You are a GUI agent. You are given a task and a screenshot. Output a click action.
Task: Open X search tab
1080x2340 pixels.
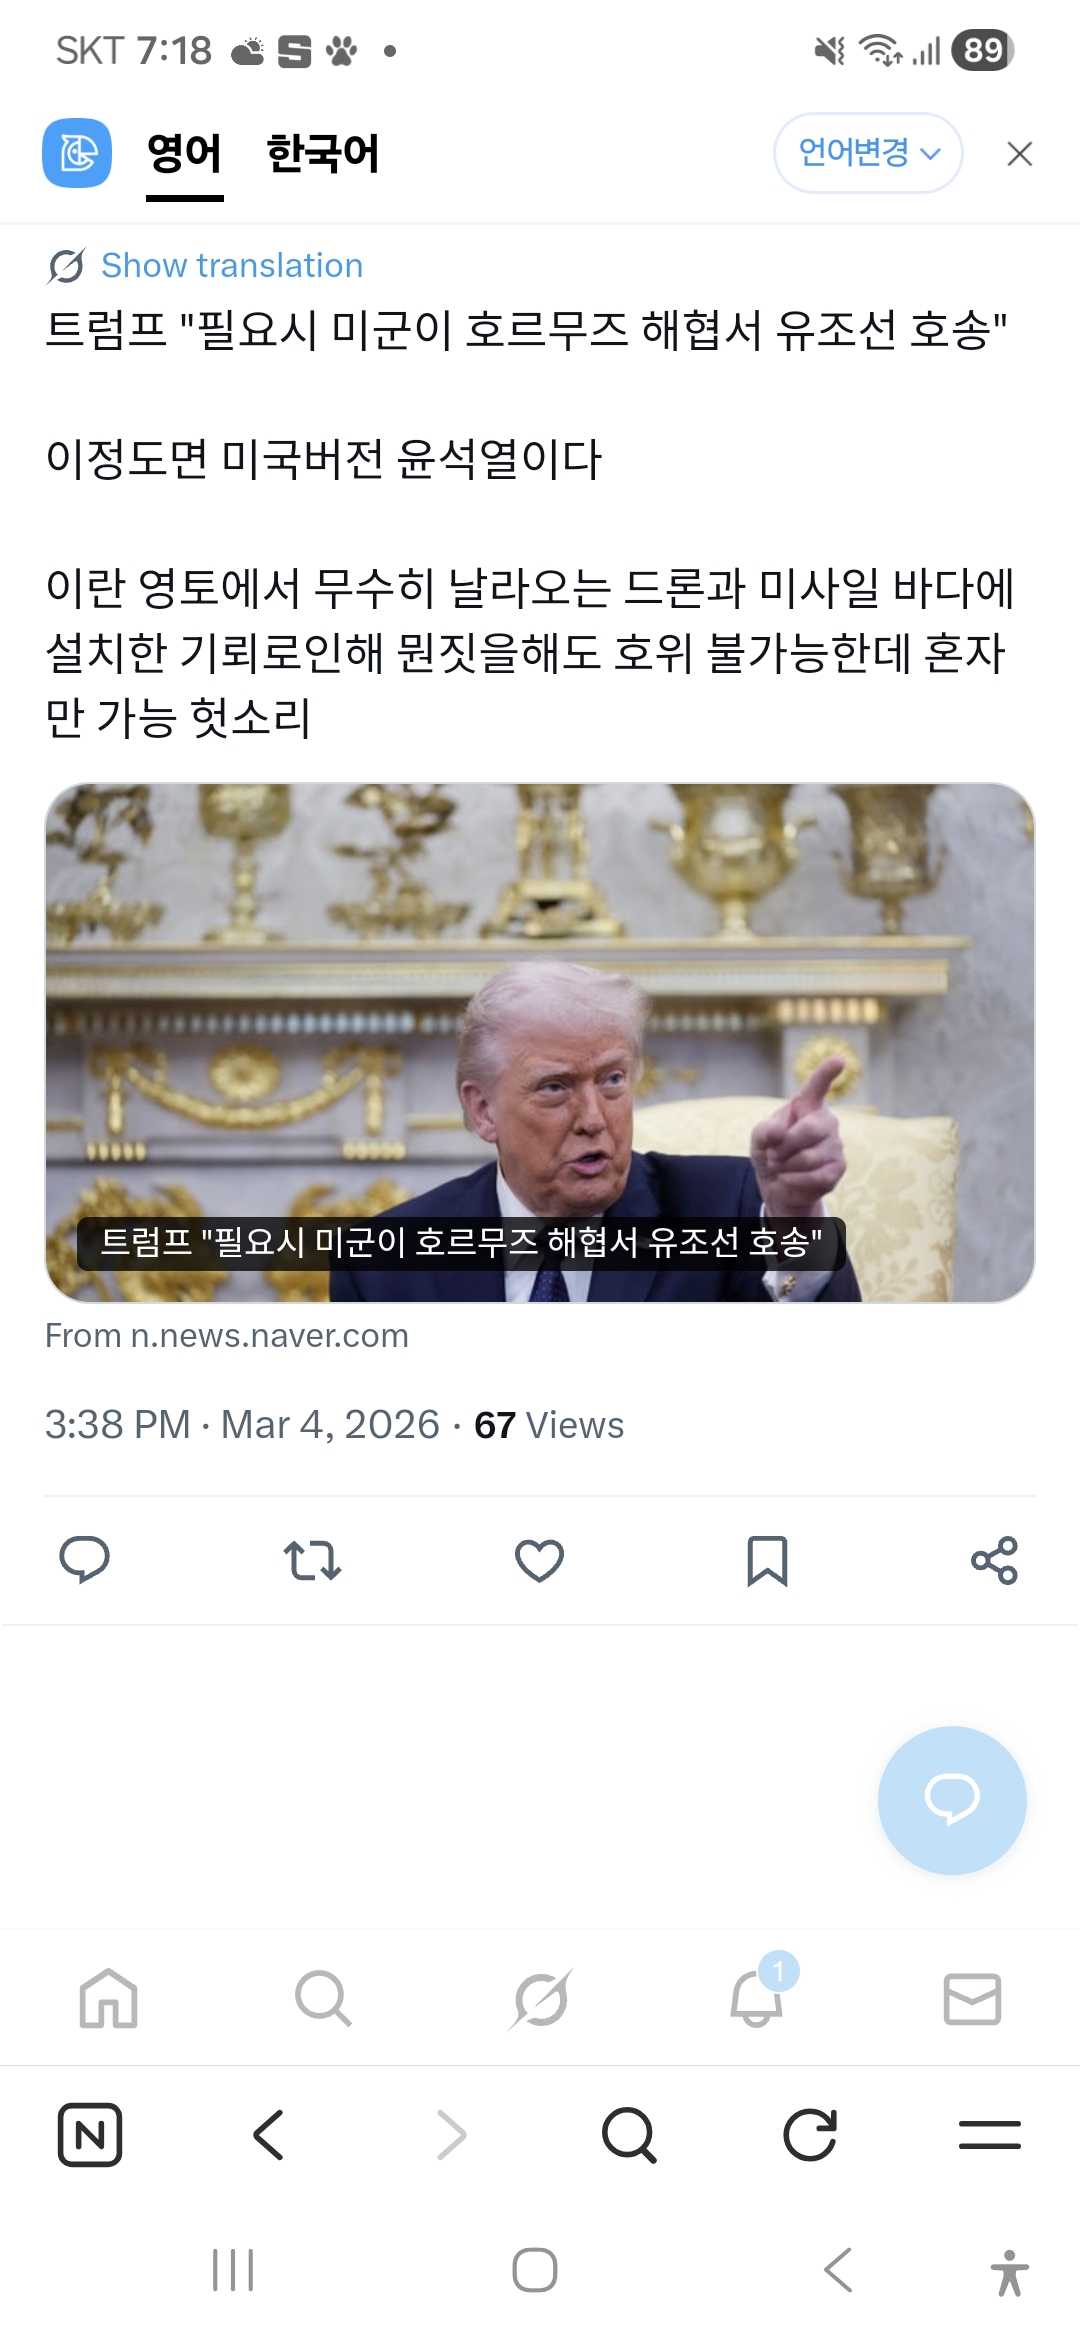pyautogui.click(x=323, y=1998)
